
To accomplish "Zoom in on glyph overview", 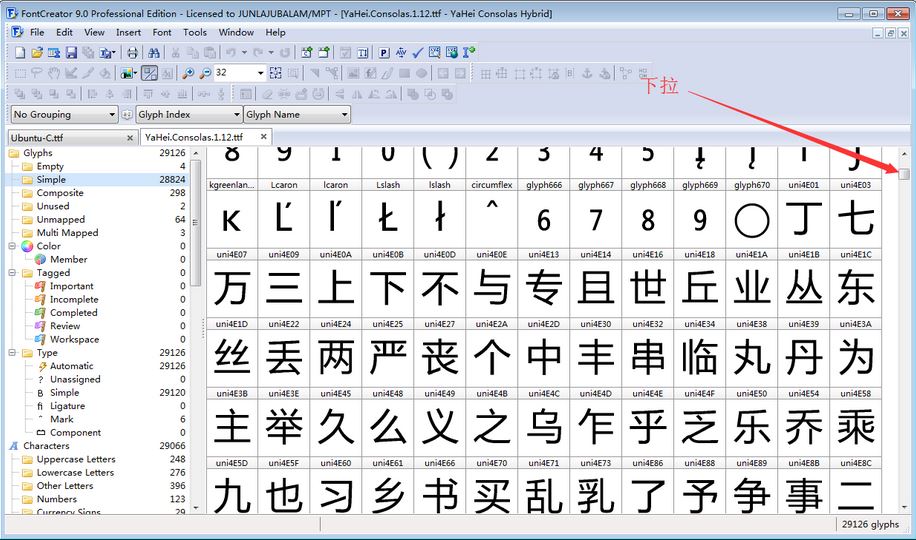I will [x=188, y=73].
